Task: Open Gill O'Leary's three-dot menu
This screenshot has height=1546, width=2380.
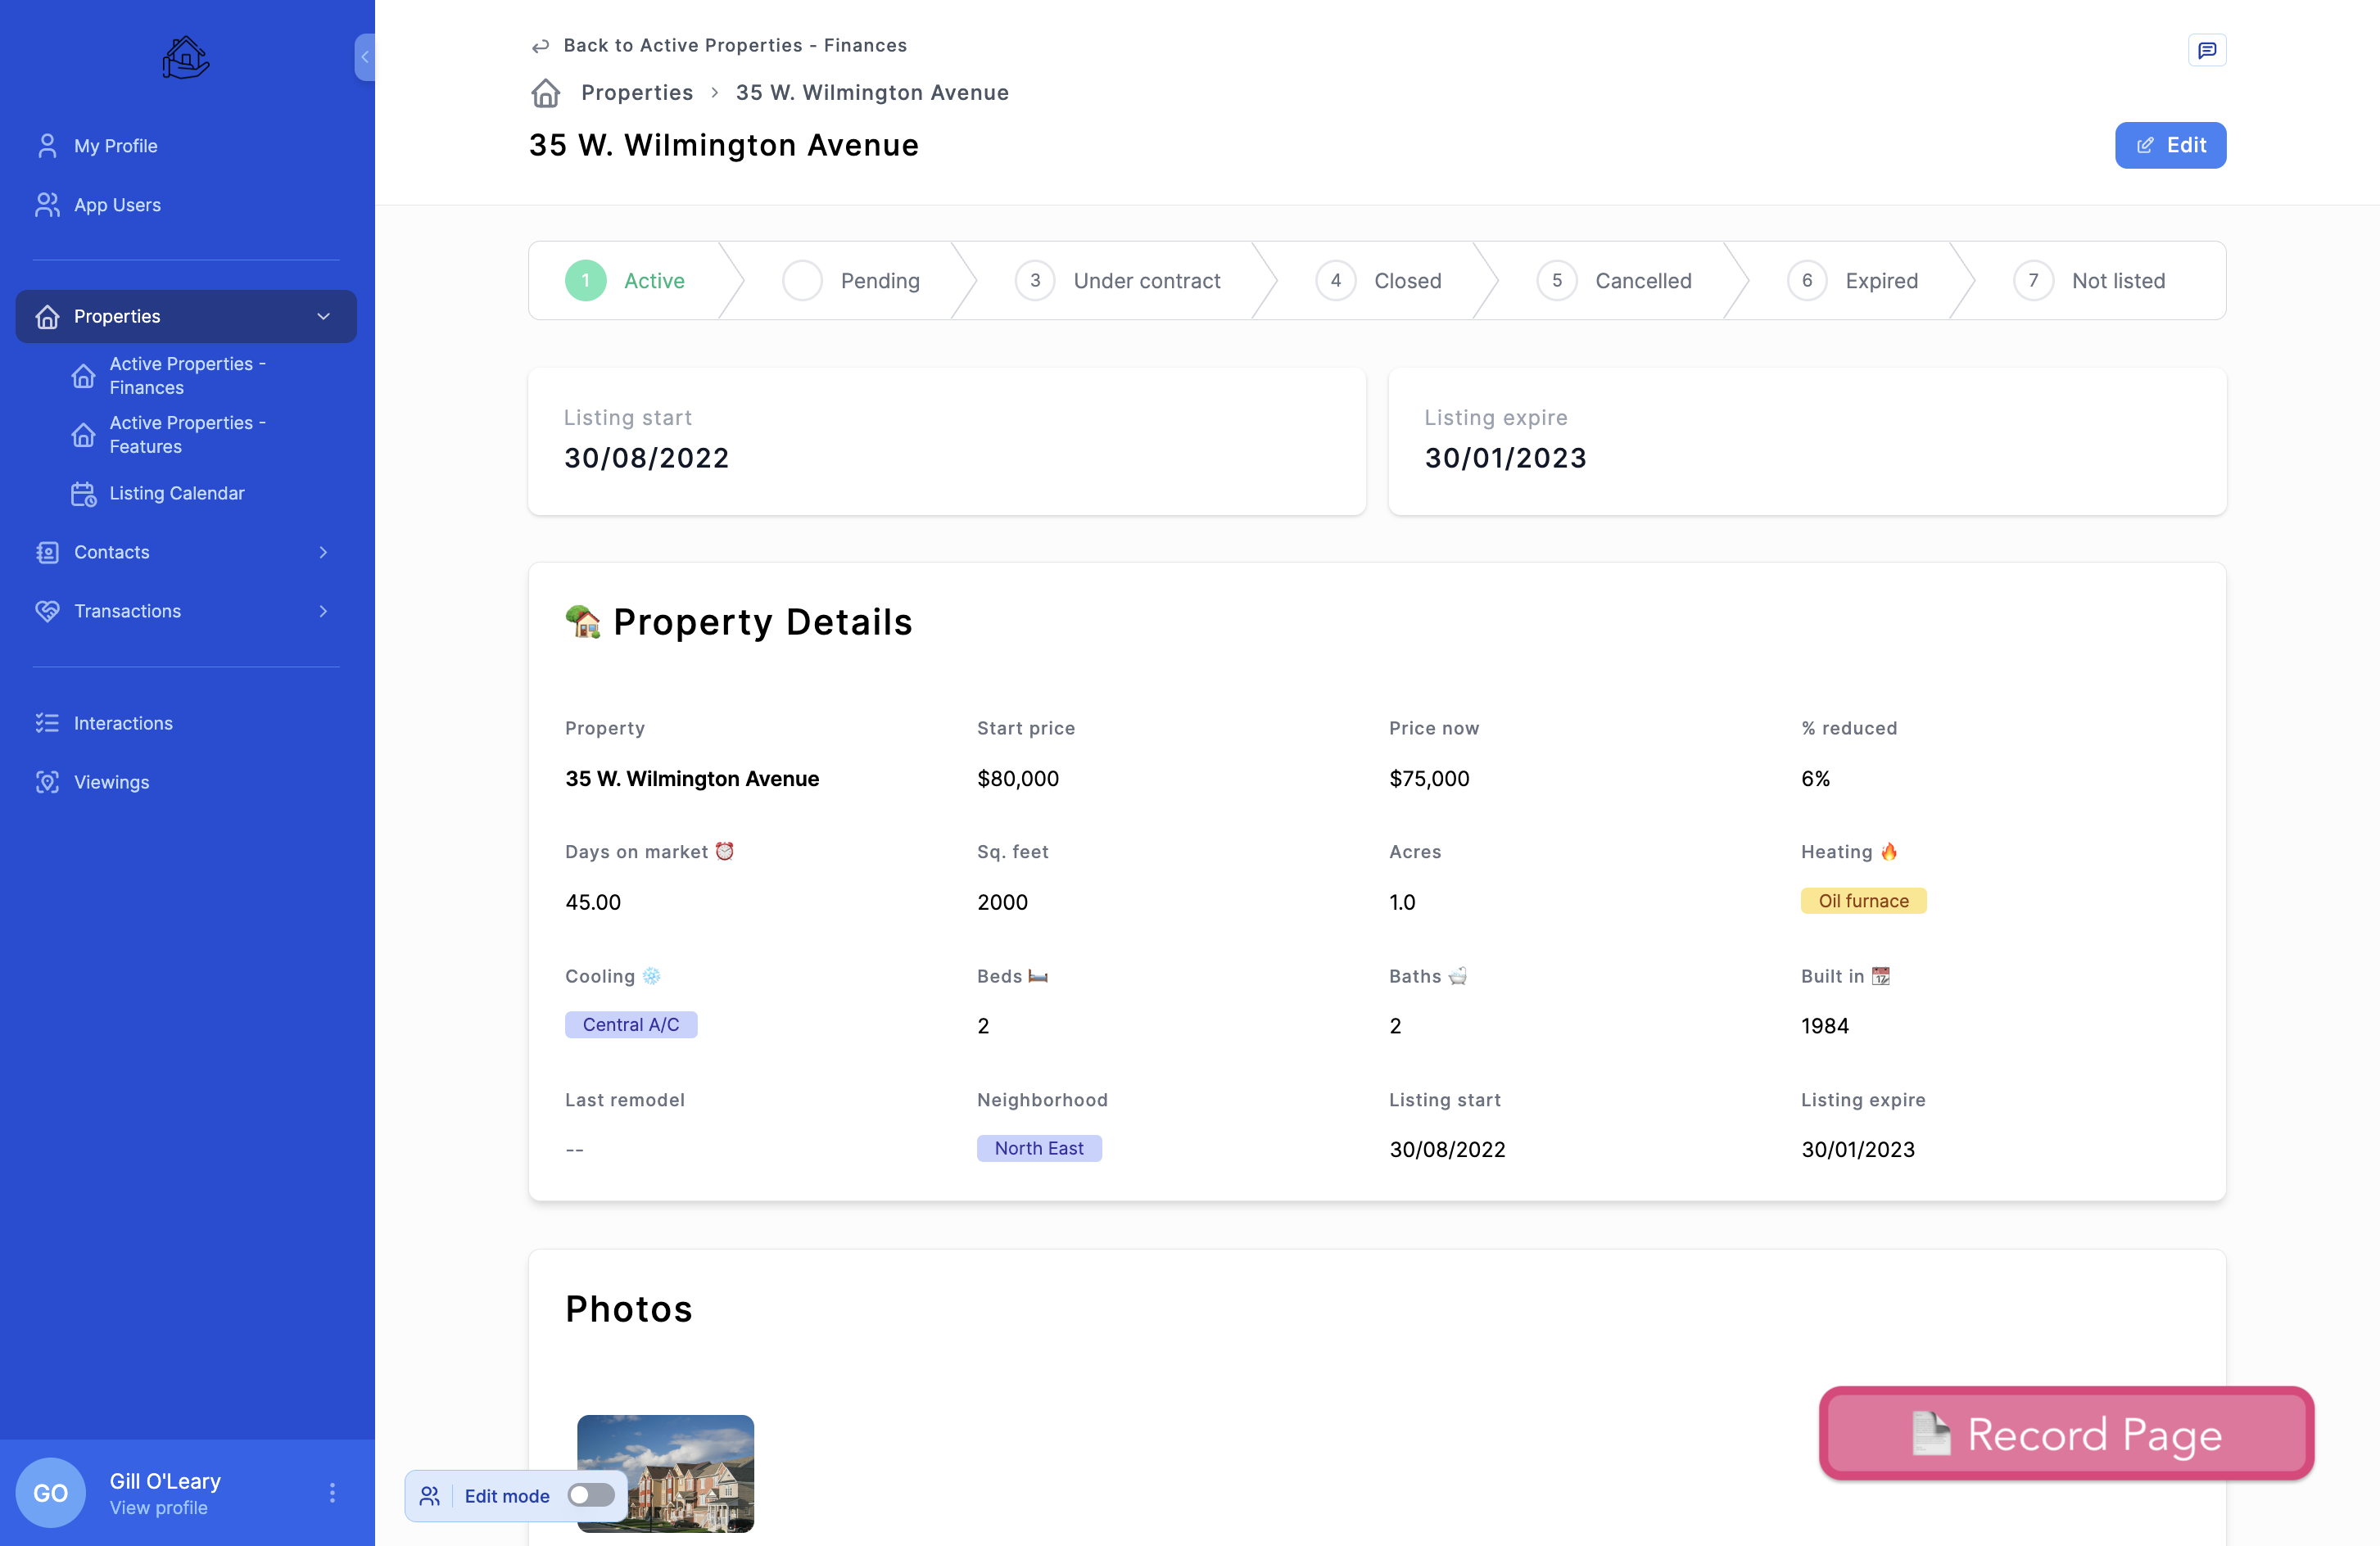Action: coord(332,1492)
